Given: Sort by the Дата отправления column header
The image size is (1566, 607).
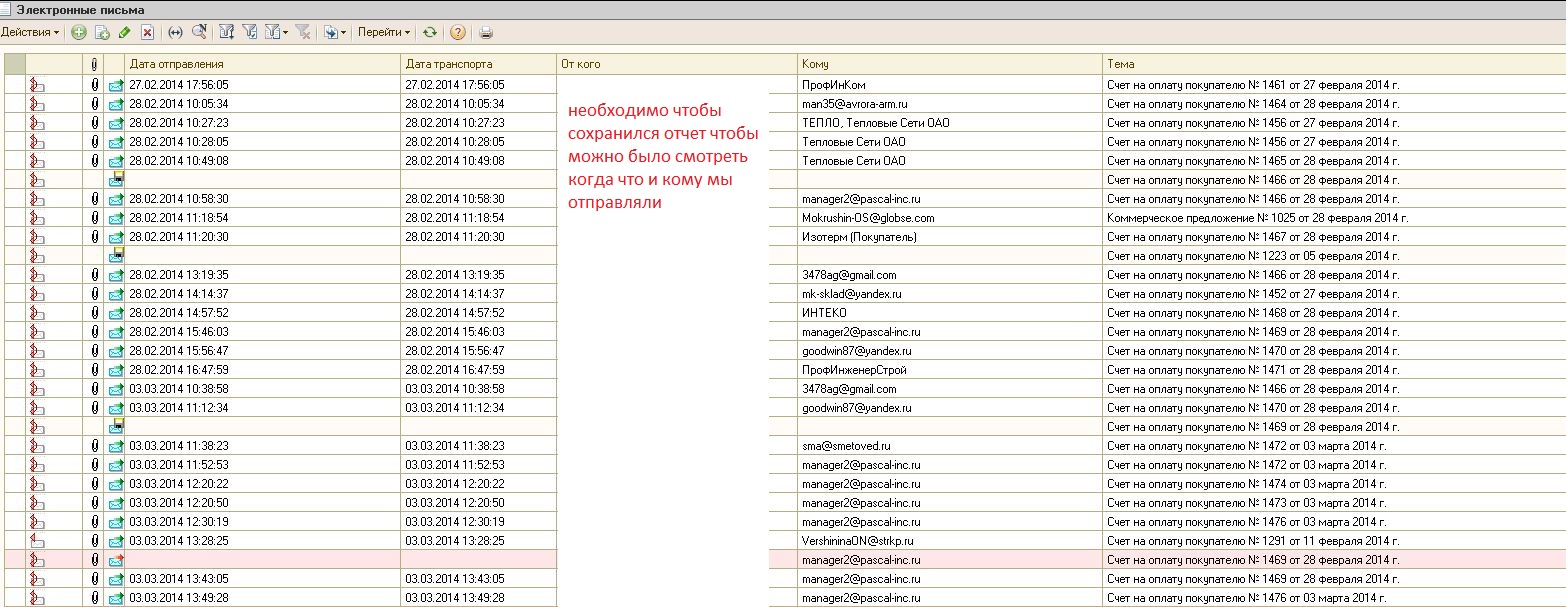Looking at the screenshot, I should (263, 64).
